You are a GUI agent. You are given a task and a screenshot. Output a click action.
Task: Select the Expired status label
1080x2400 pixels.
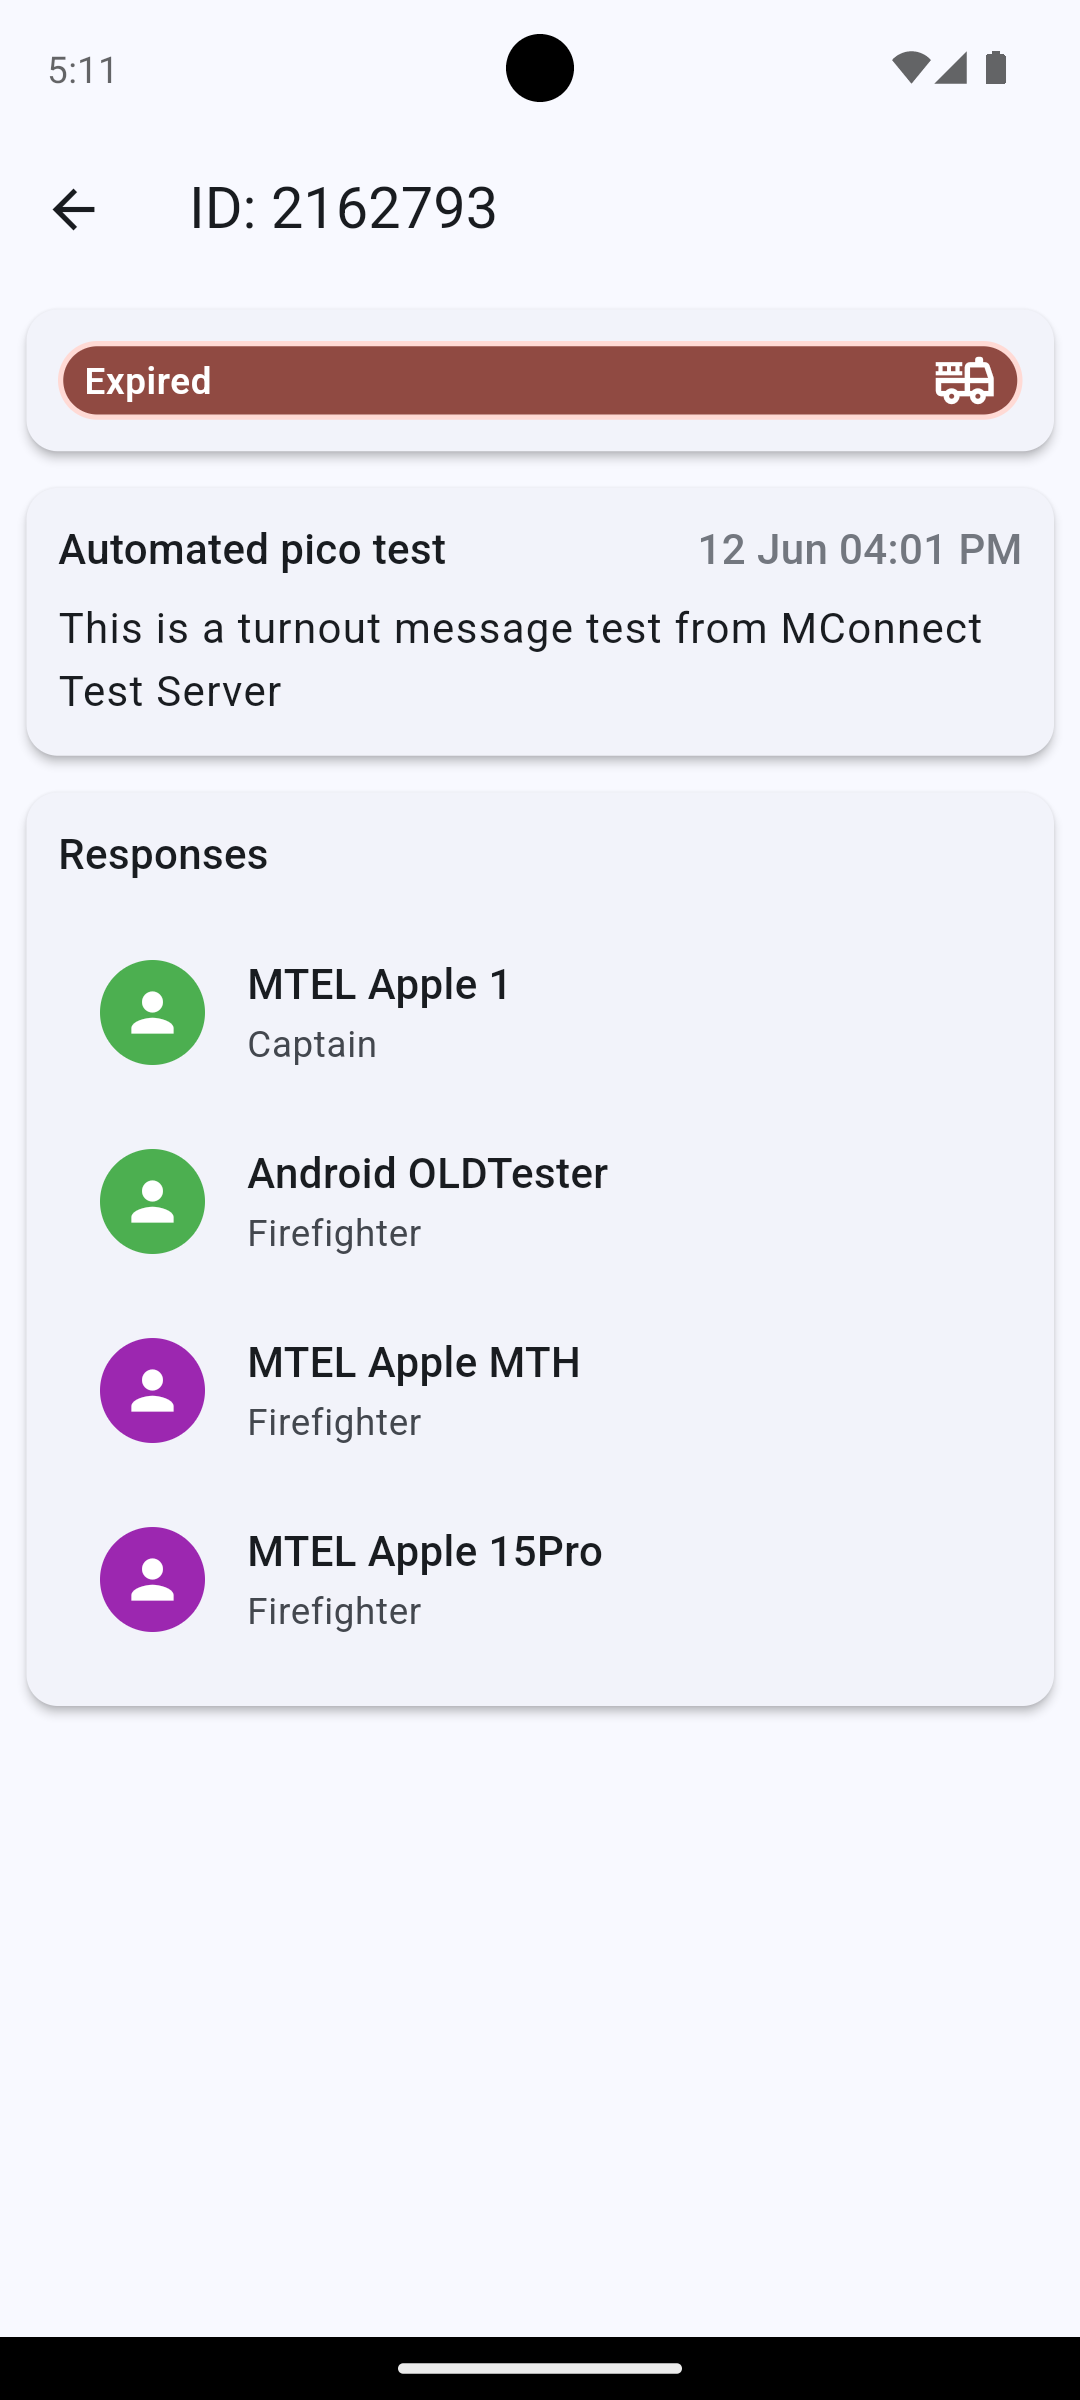148,381
